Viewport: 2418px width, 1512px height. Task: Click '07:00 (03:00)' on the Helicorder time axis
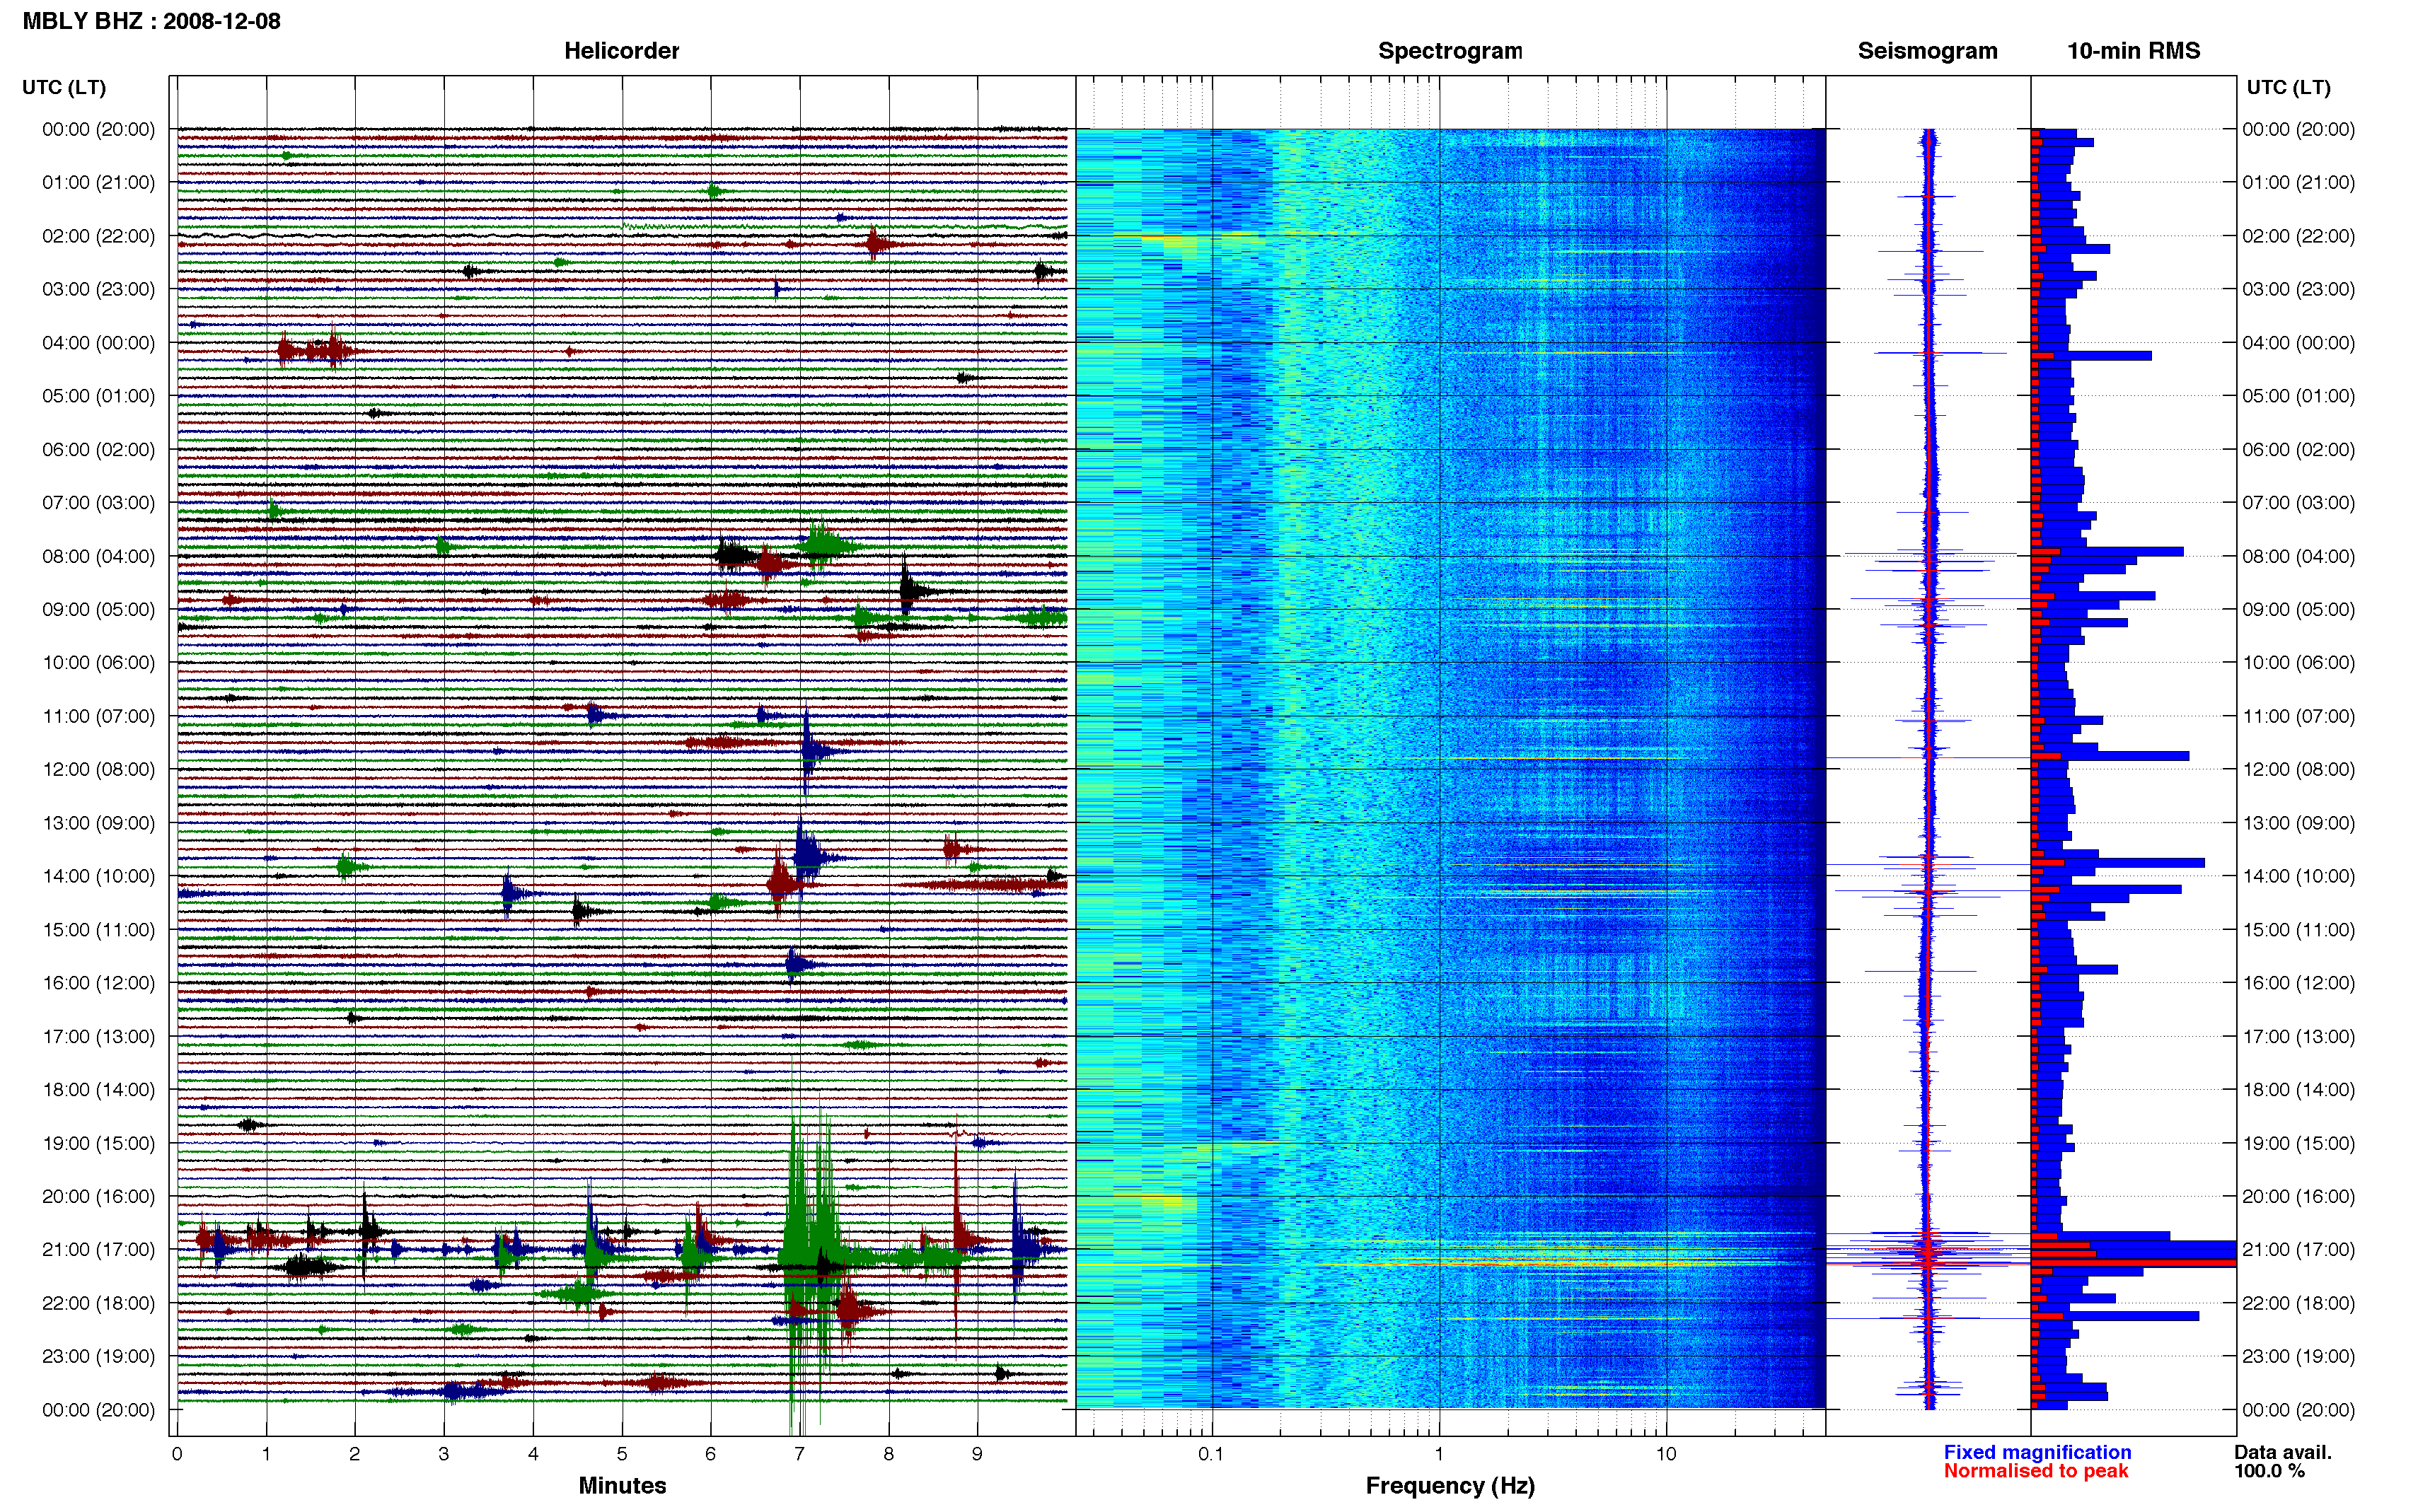click(x=98, y=502)
